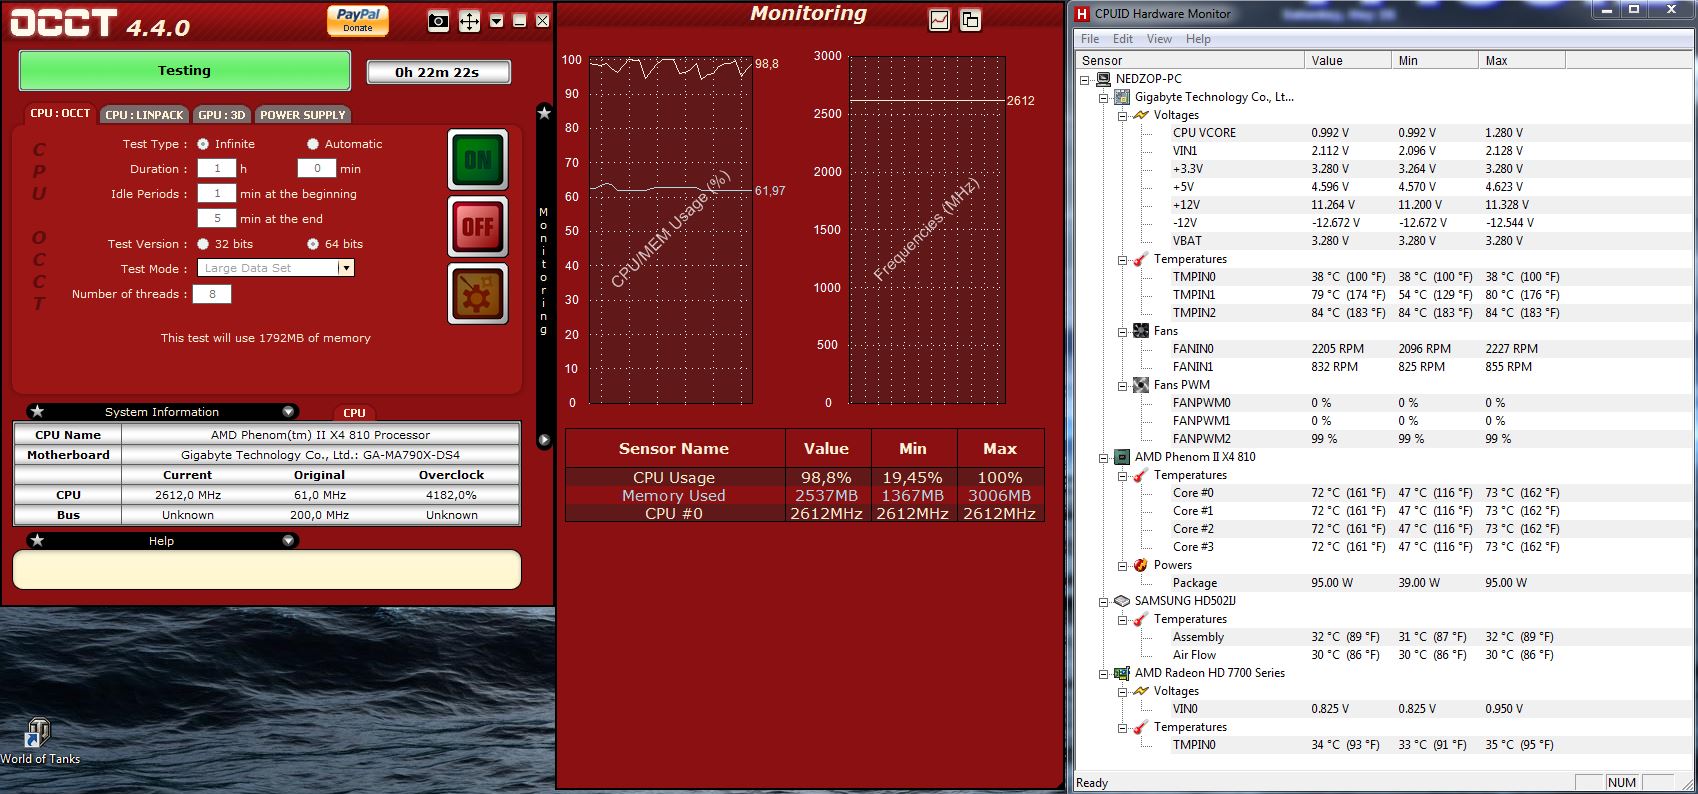Viewport: 1698px width, 794px height.
Task: Click the SAMSUNG HD502IJ hard drive icon
Action: 1122,601
